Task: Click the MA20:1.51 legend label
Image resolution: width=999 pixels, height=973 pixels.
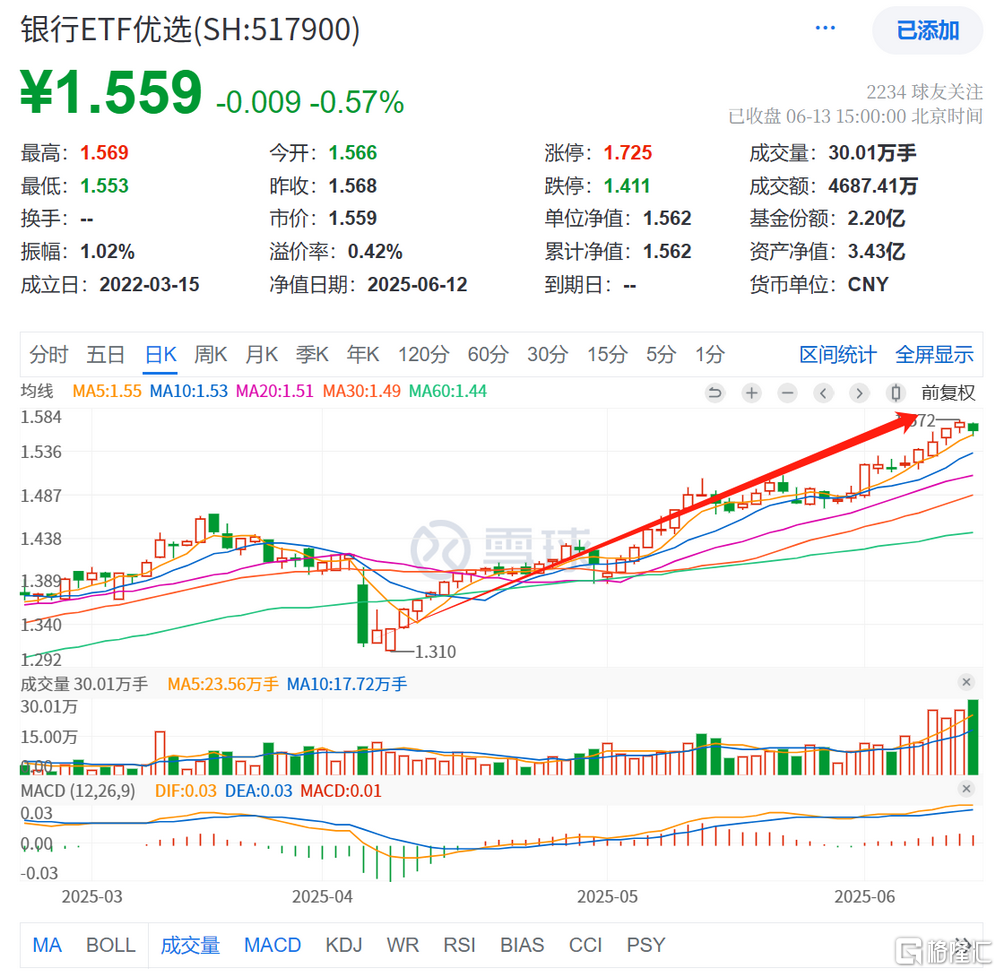Action: point(275,391)
